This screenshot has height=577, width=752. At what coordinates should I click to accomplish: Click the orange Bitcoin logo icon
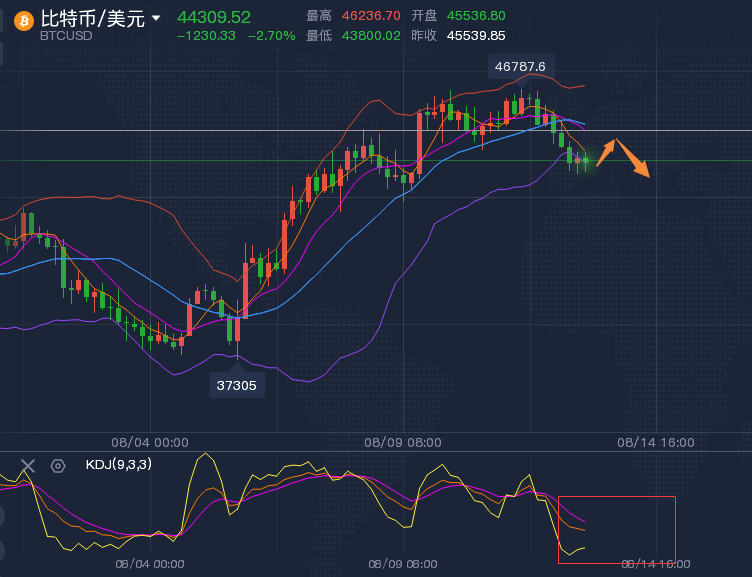pos(22,20)
